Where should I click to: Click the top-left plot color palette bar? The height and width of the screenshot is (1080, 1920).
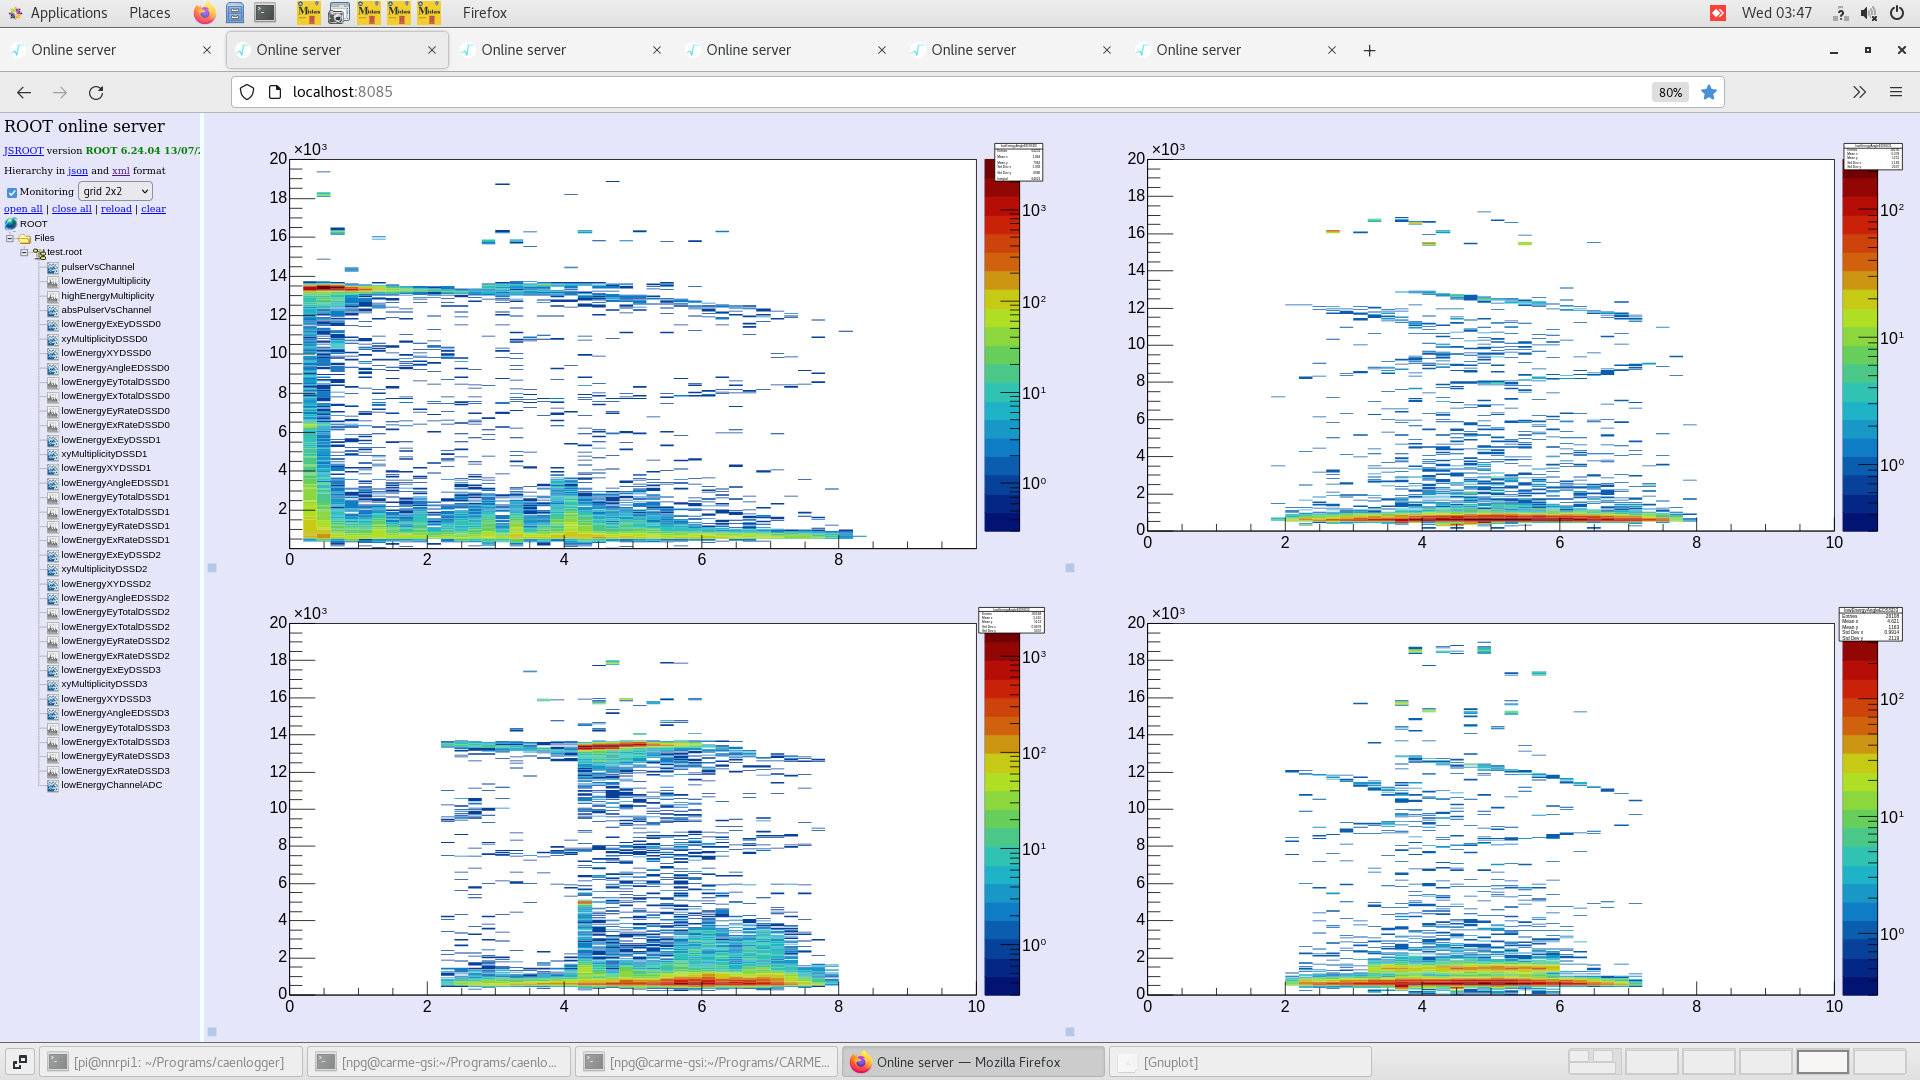(x=1002, y=350)
